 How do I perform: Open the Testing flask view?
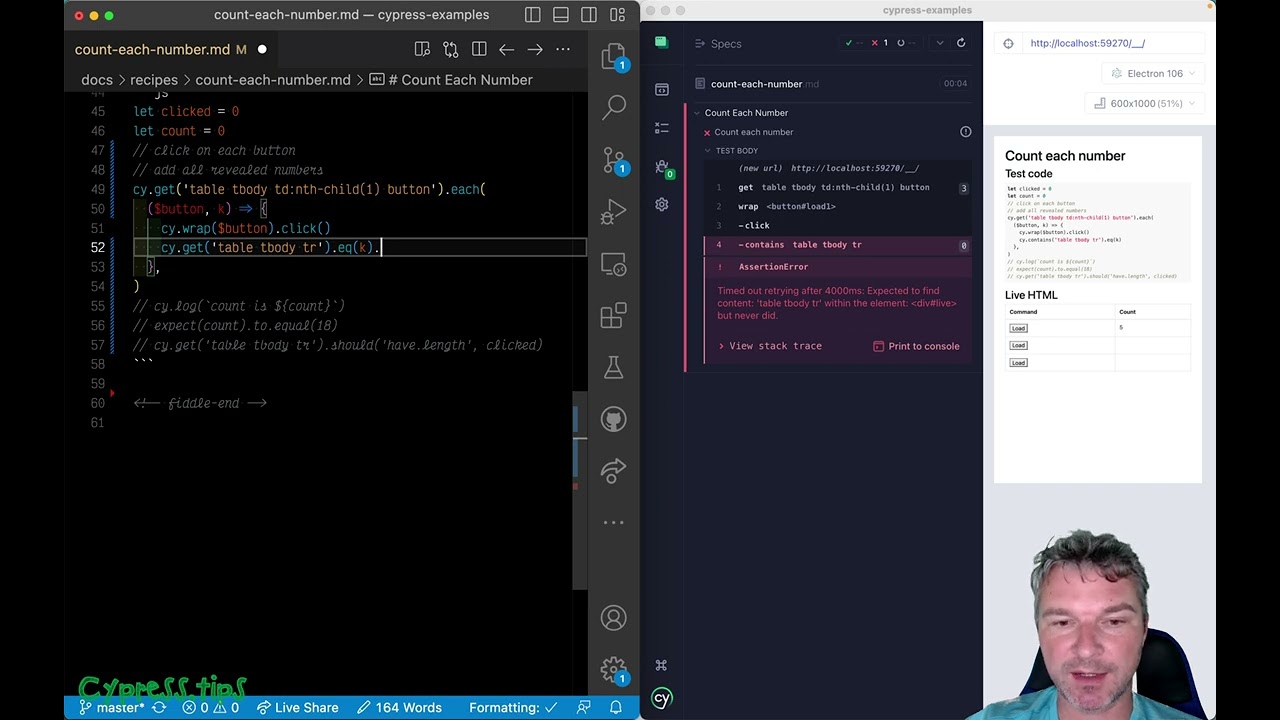(x=614, y=368)
